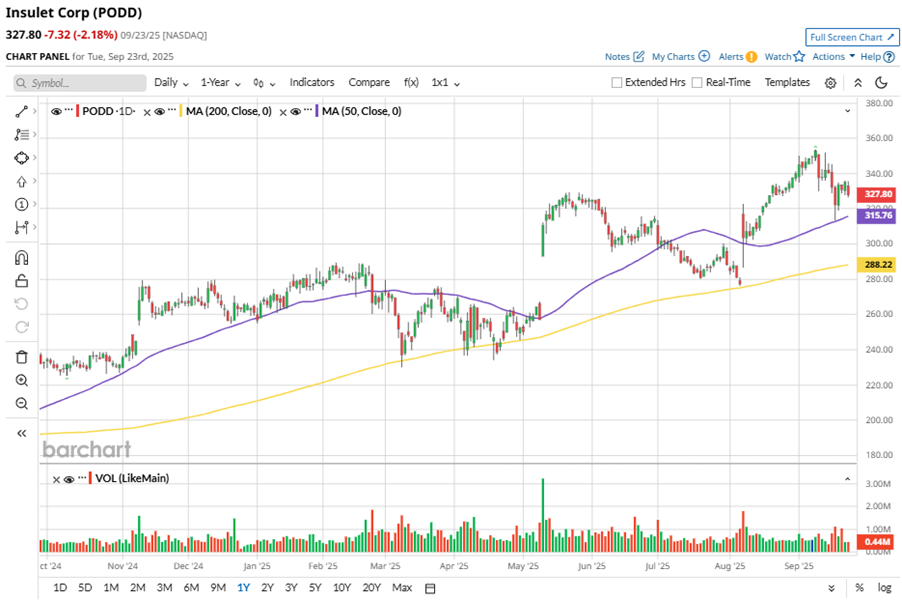The width and height of the screenshot is (902, 600).
Task: Open Notes for this chart
Action: [624, 56]
